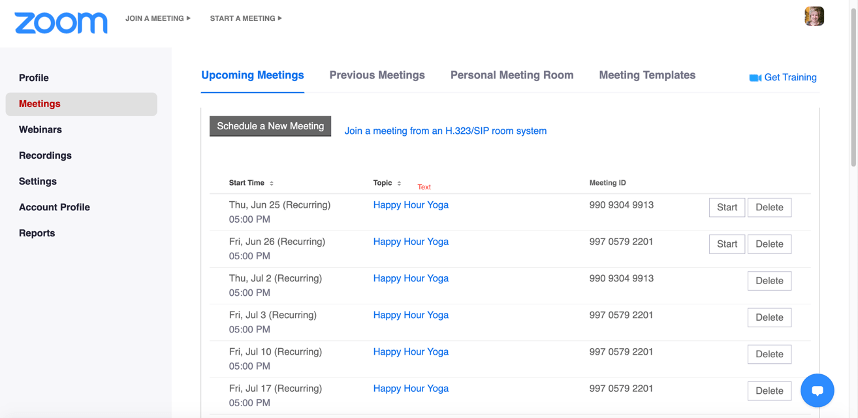
Task: Open Happy Hour Yoga on Jul 2
Action: pos(411,278)
